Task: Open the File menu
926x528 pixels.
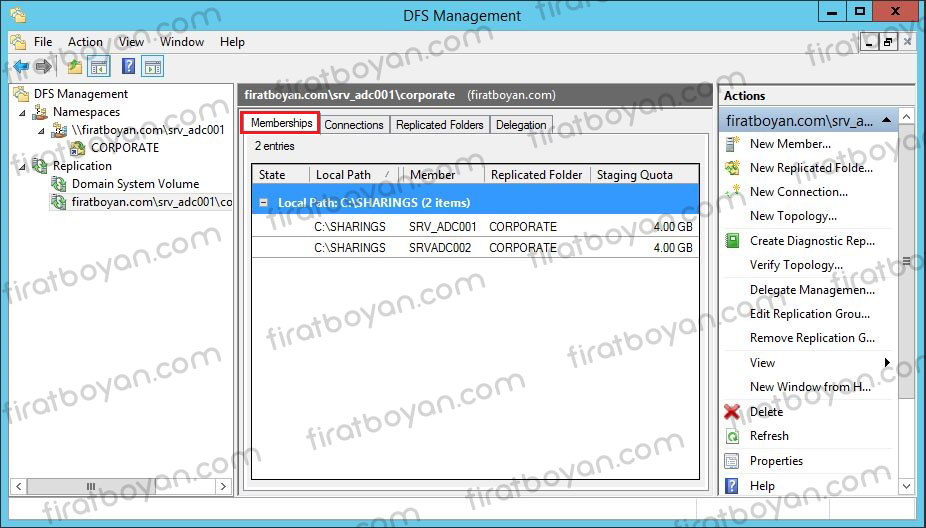Action: point(43,42)
